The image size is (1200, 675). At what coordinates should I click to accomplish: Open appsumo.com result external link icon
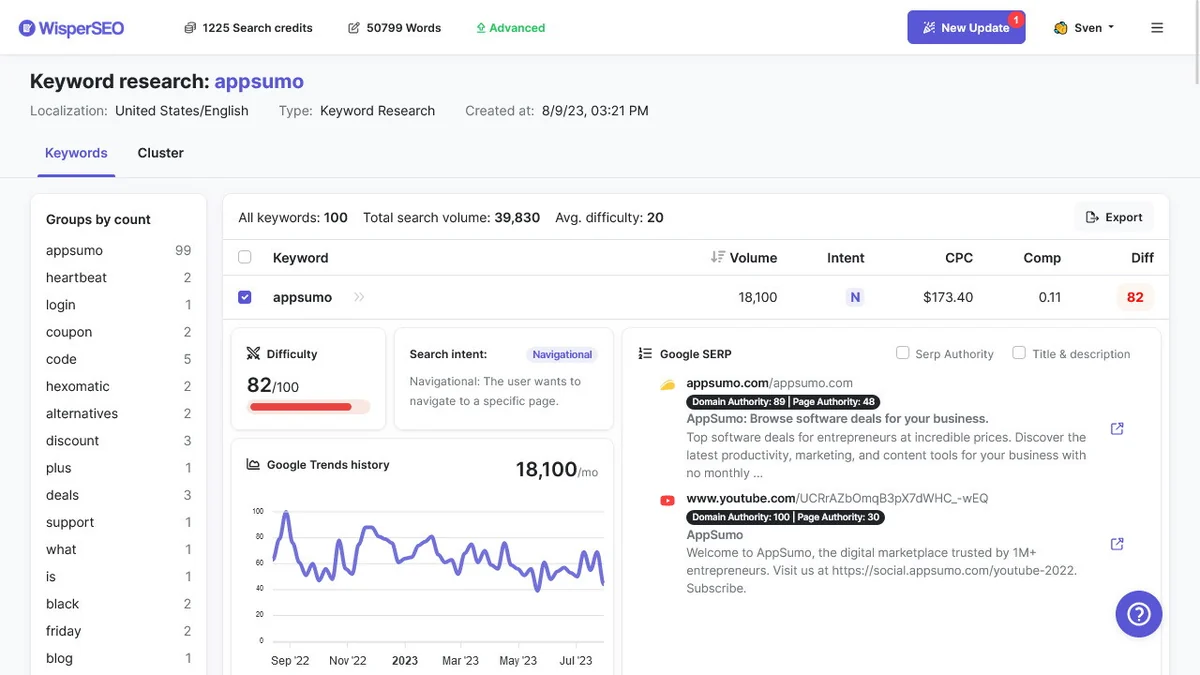point(1117,429)
